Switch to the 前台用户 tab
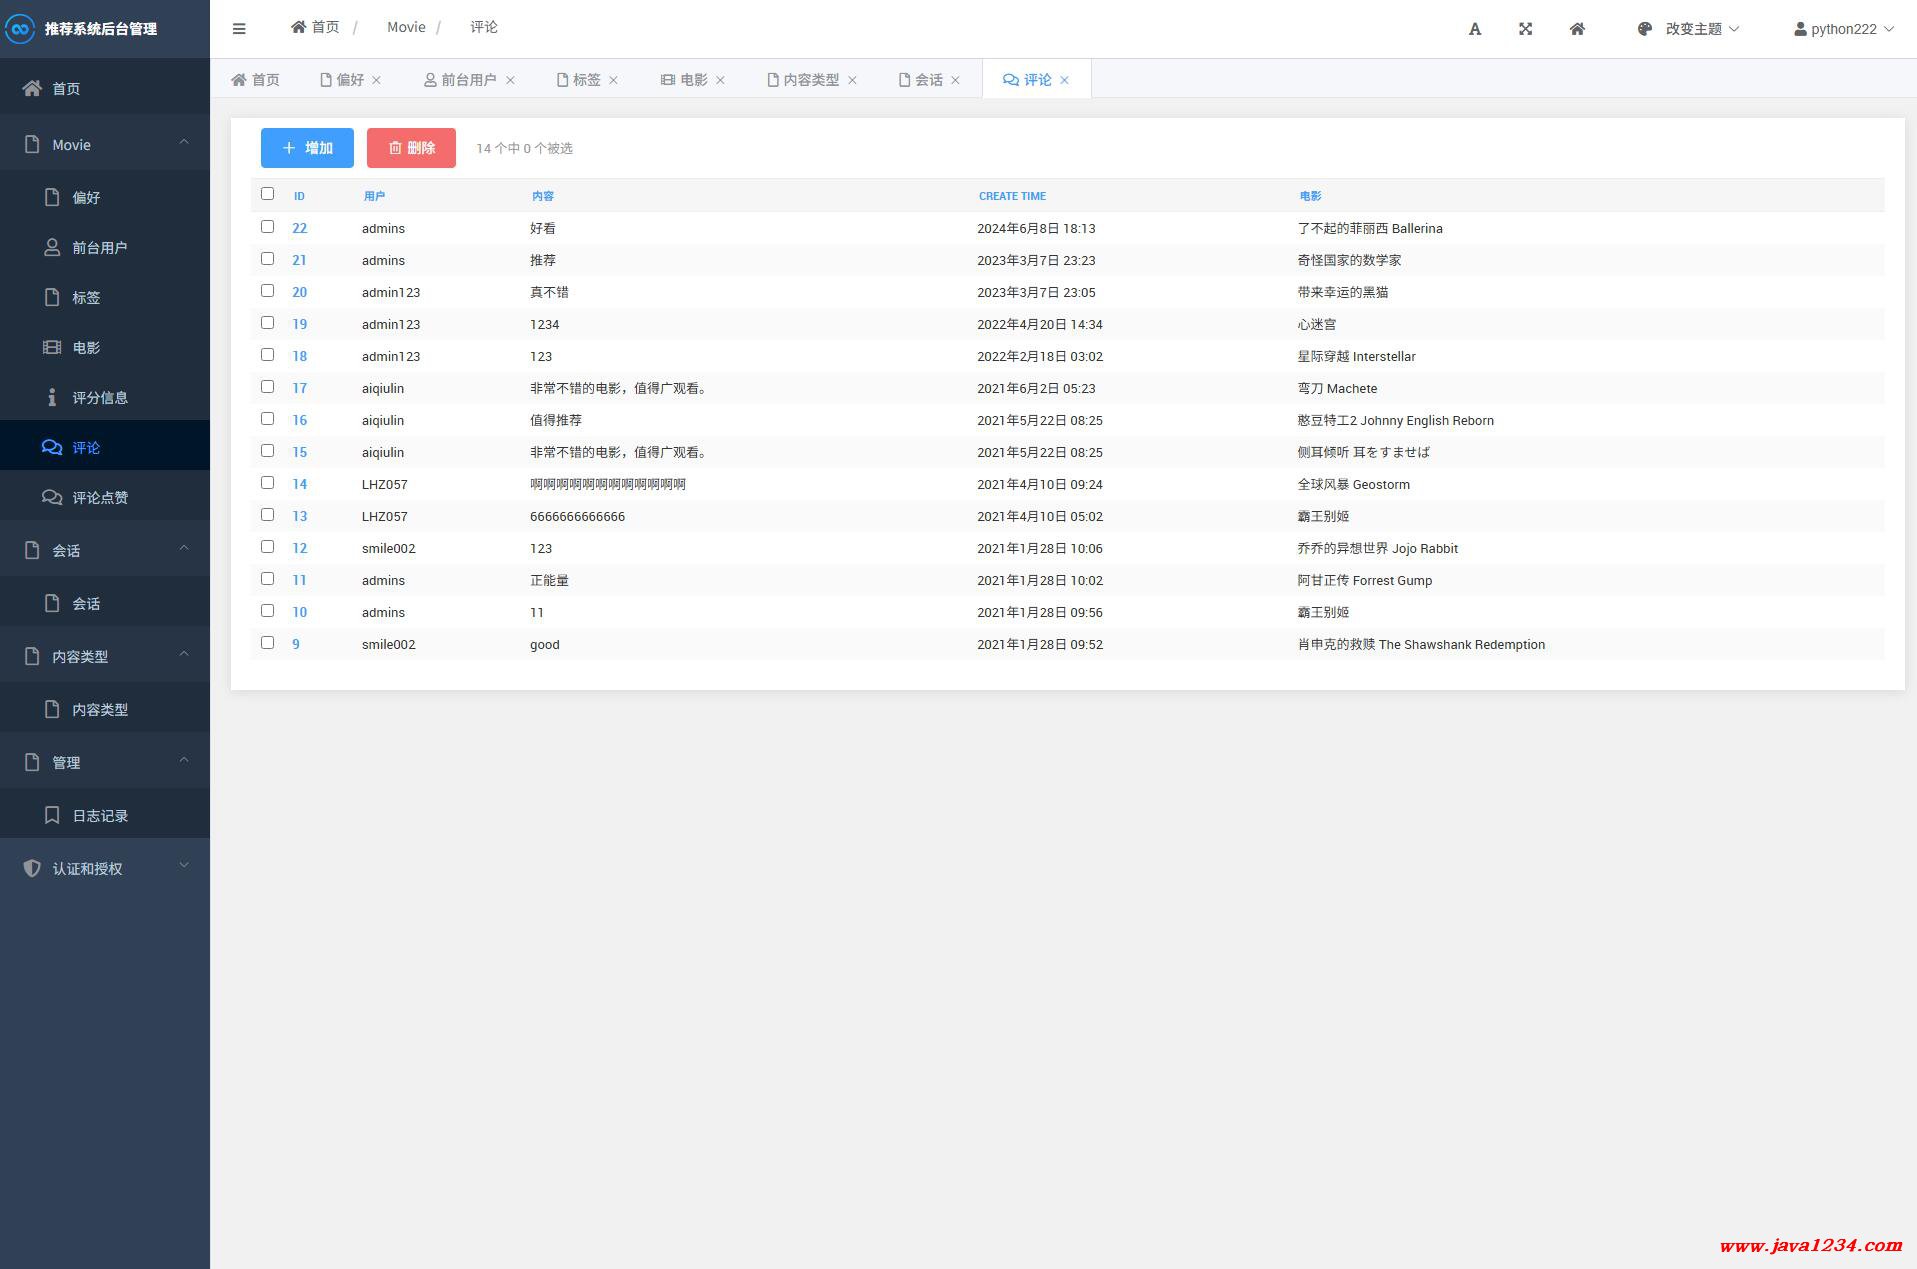The height and width of the screenshot is (1269, 1917). [x=460, y=80]
